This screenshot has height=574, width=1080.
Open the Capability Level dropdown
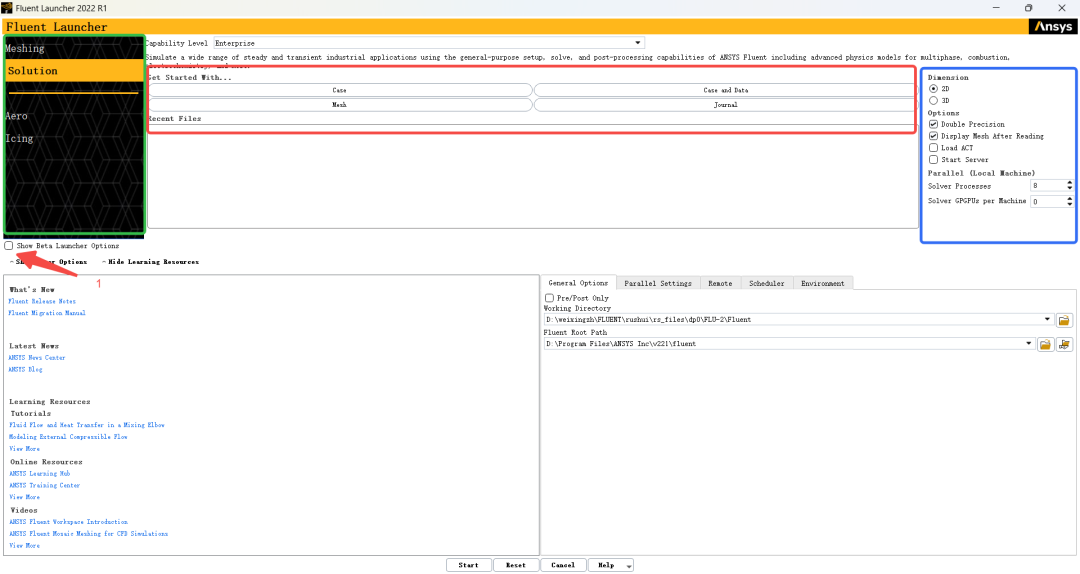(x=428, y=43)
